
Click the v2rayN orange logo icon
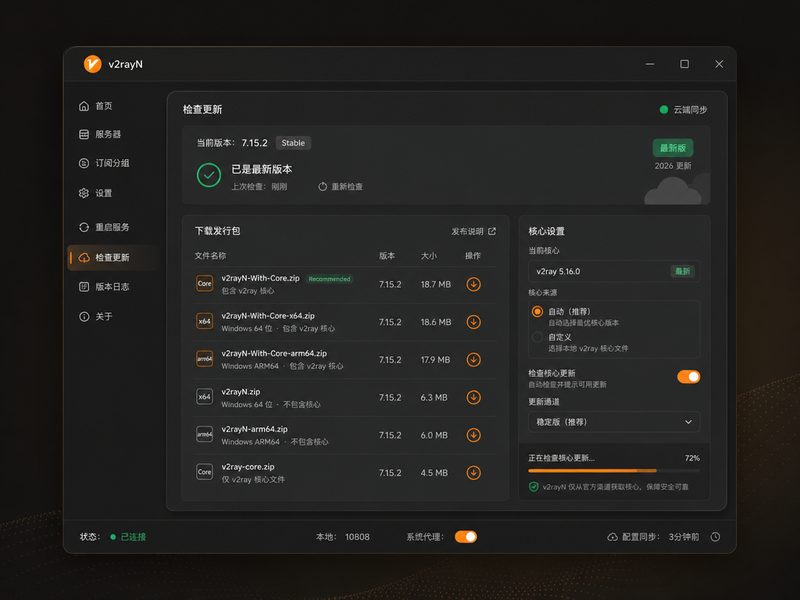(x=92, y=64)
